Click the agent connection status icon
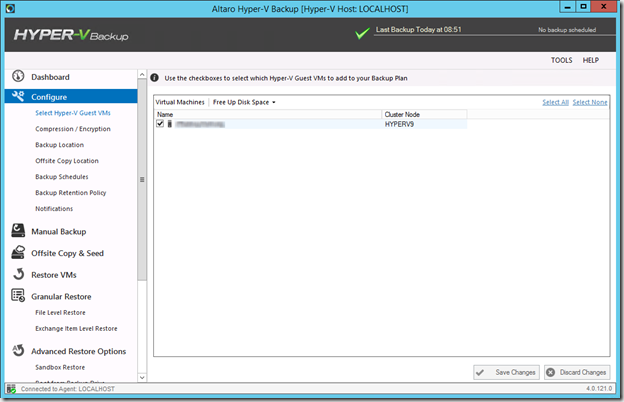 tap(11, 389)
